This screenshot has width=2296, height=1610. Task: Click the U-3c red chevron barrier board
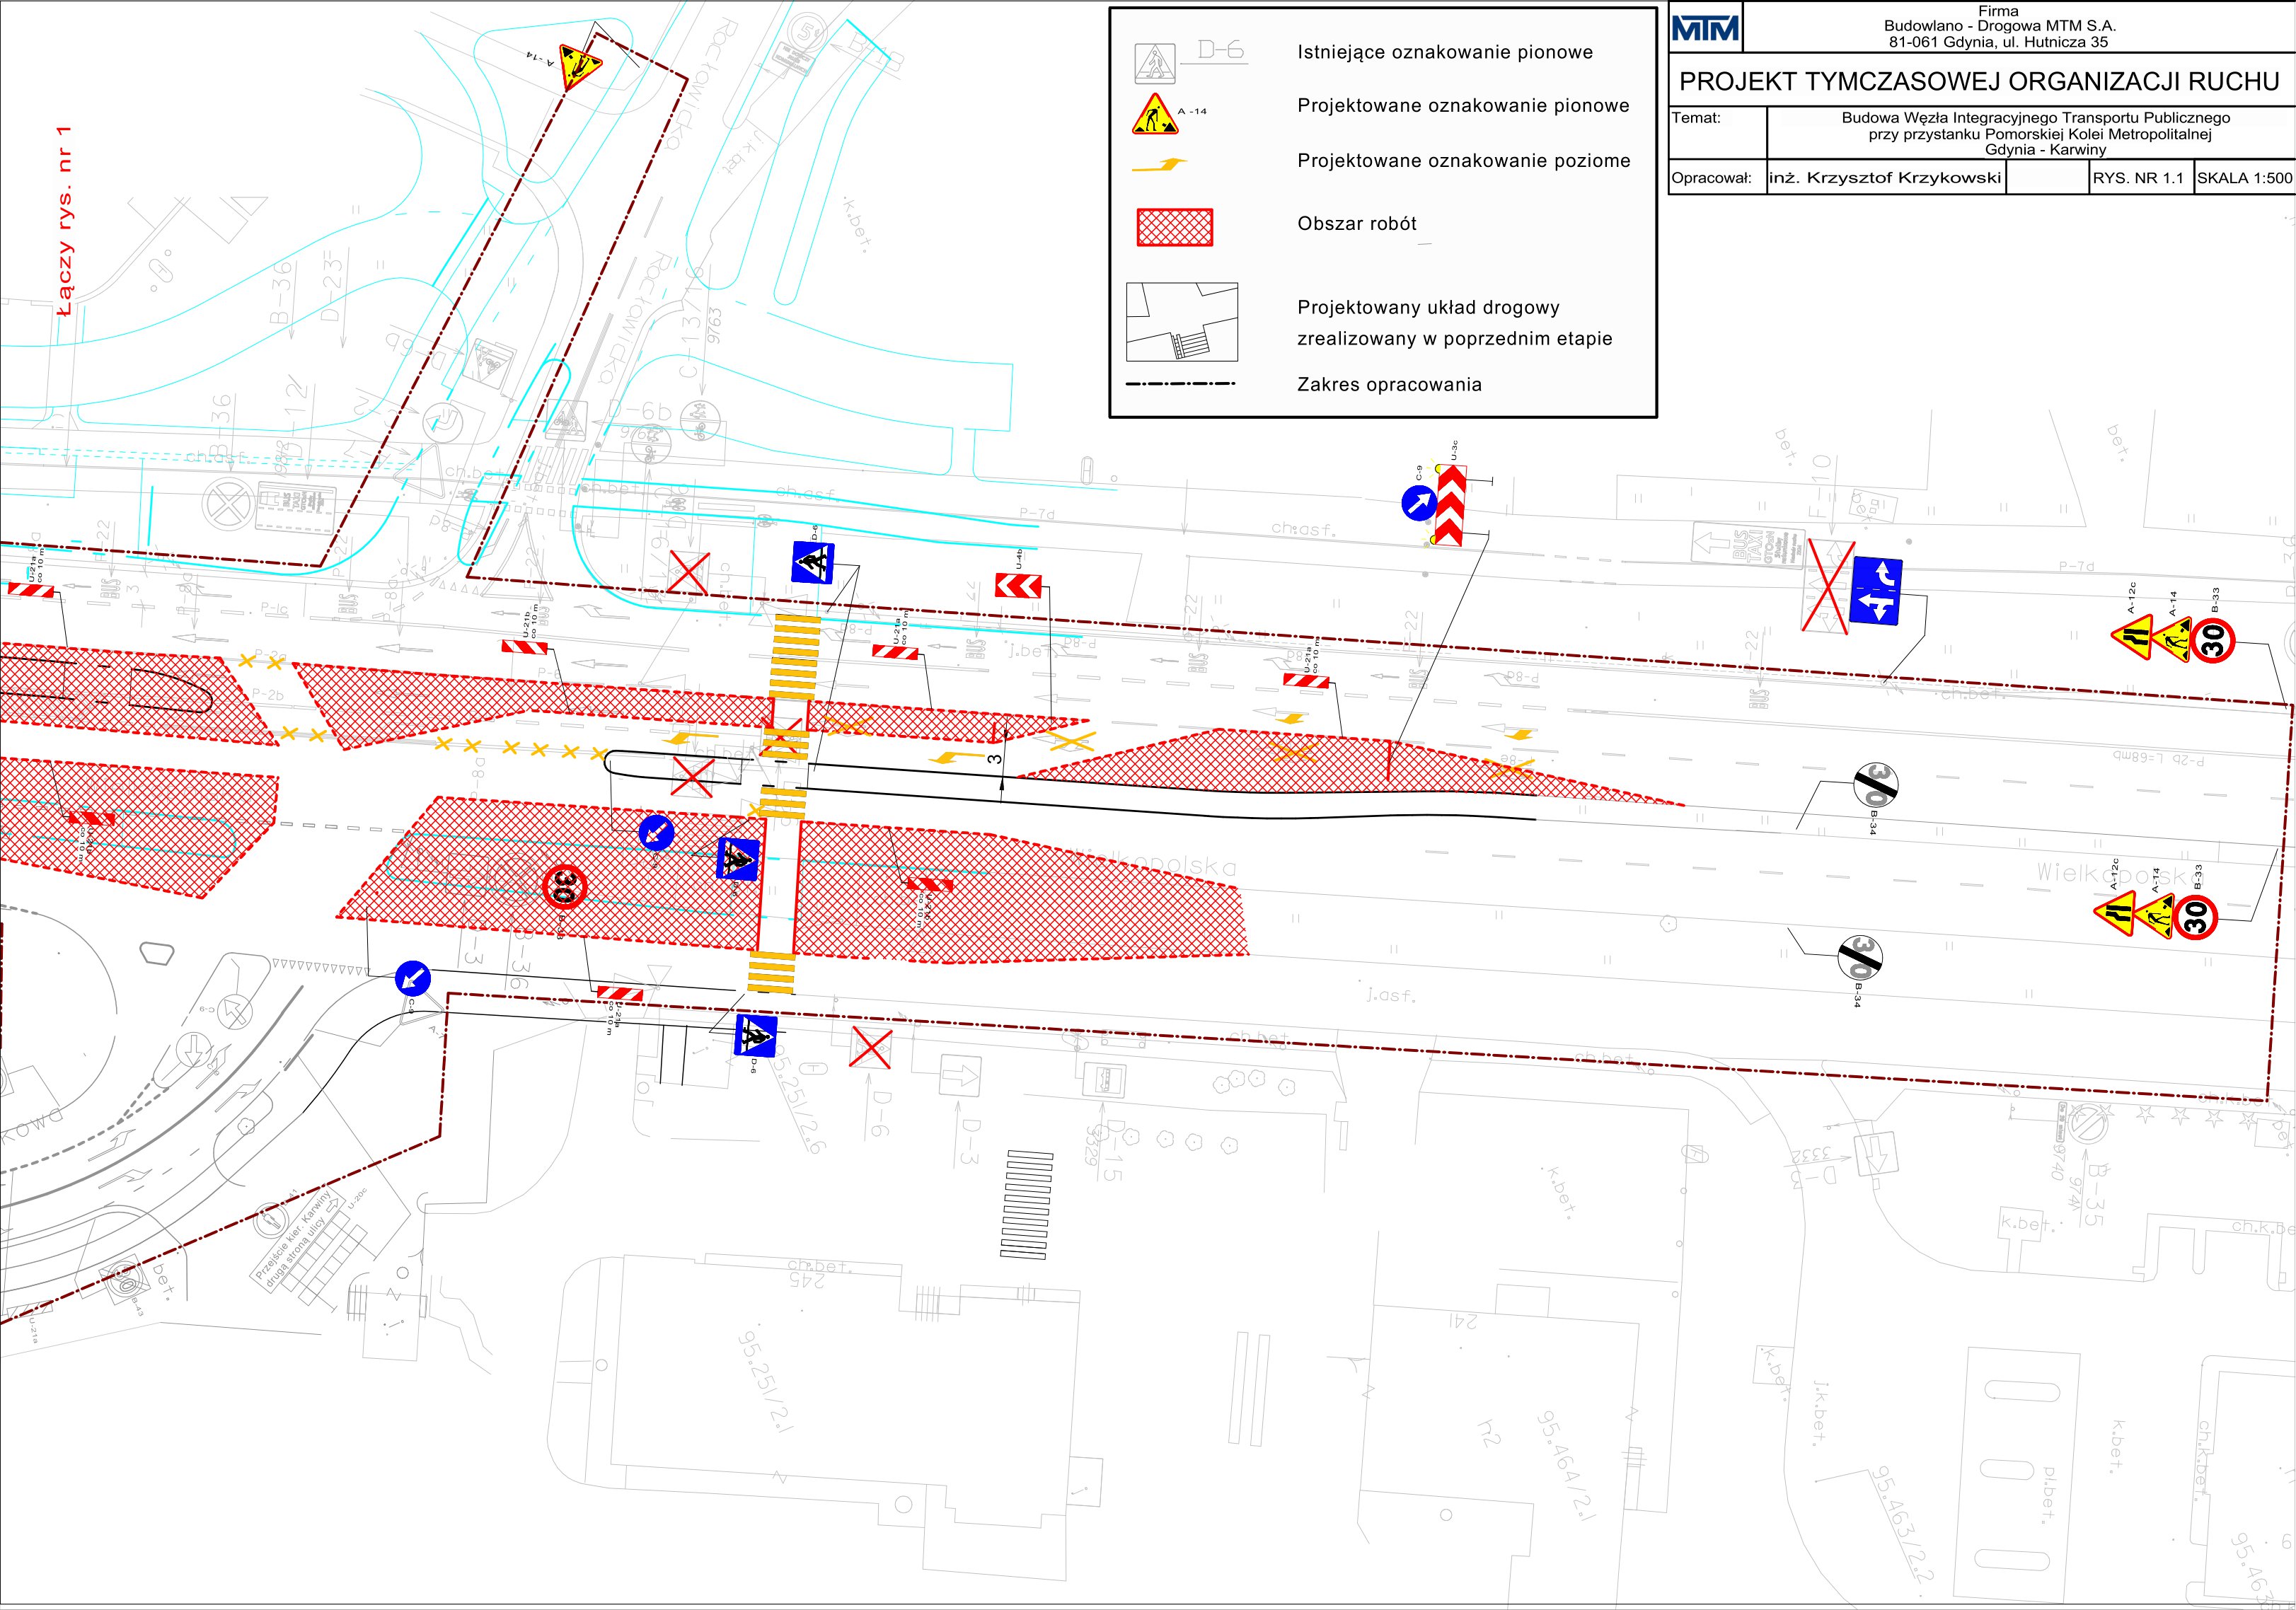[1450, 505]
